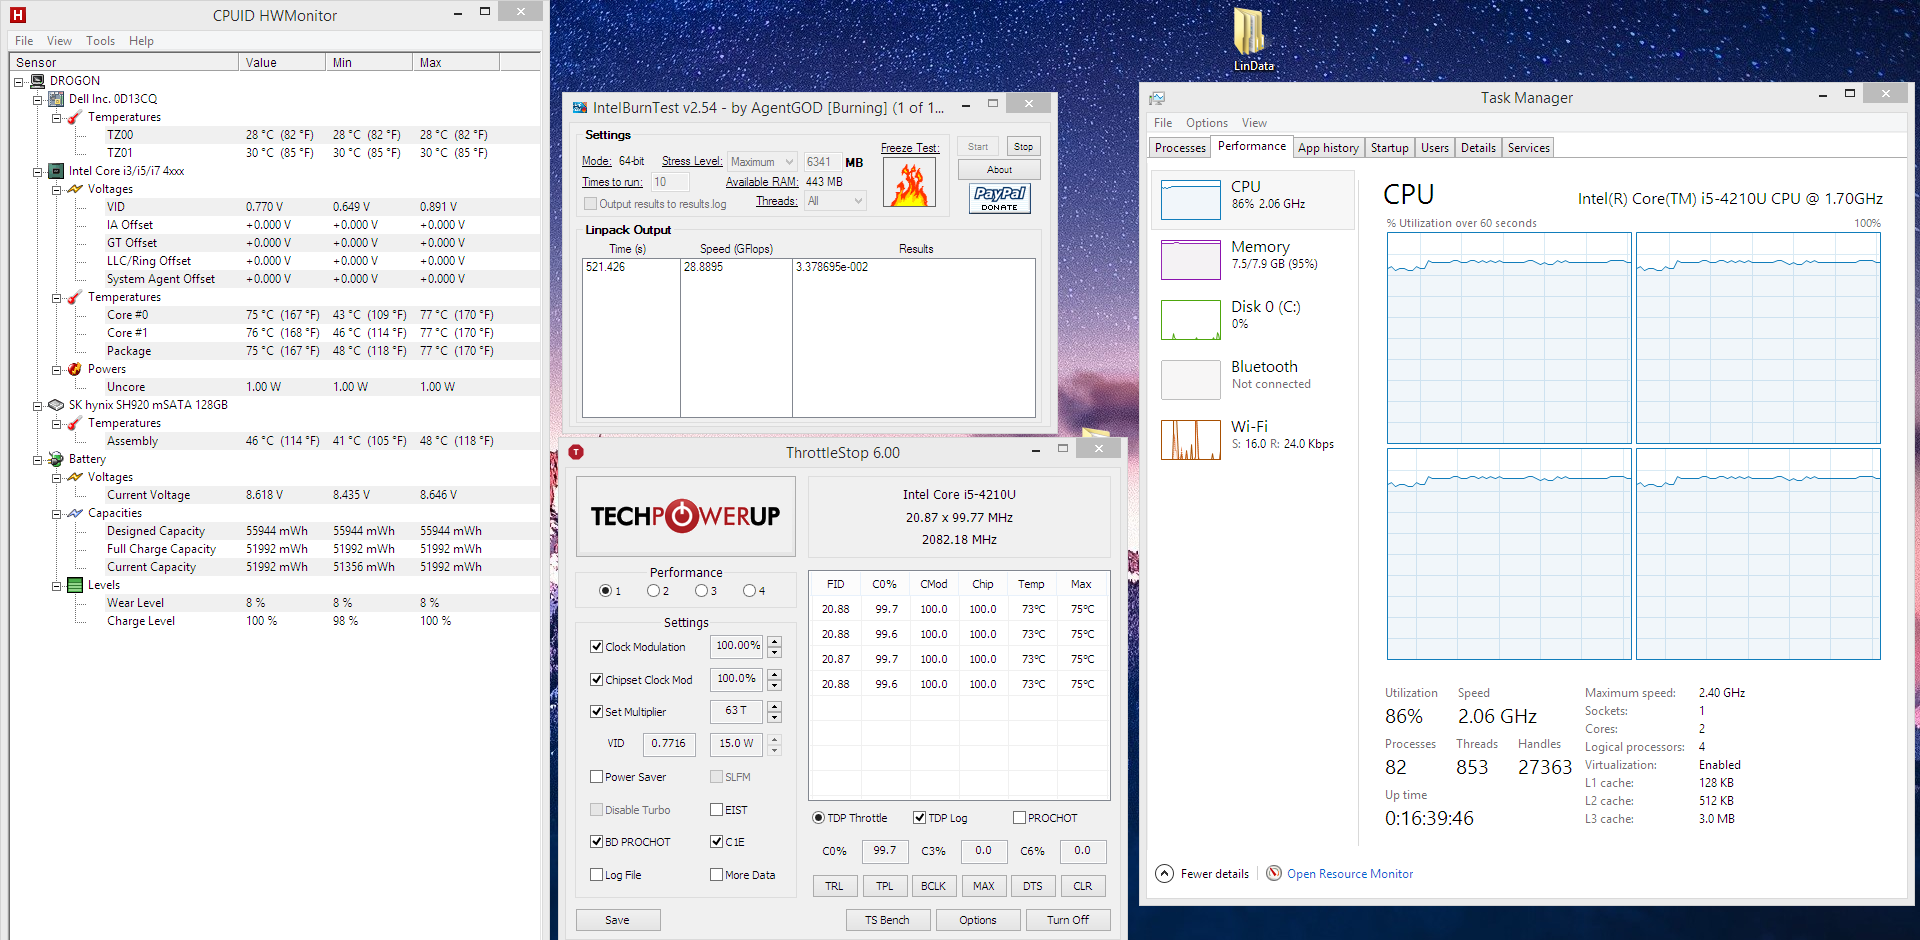
Task: Click the Fewer details chevron icon
Action: click(x=1164, y=873)
